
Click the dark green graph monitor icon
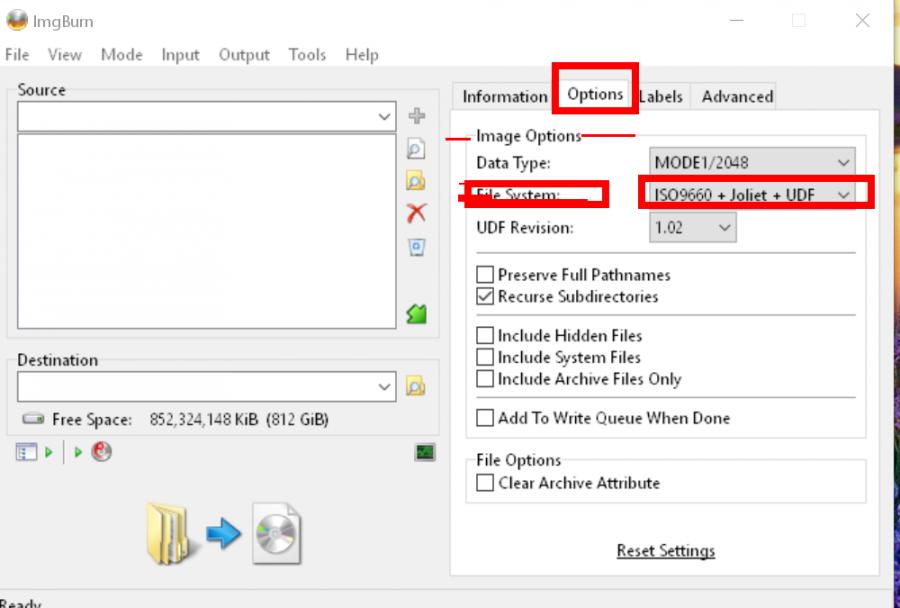pyautogui.click(x=425, y=452)
